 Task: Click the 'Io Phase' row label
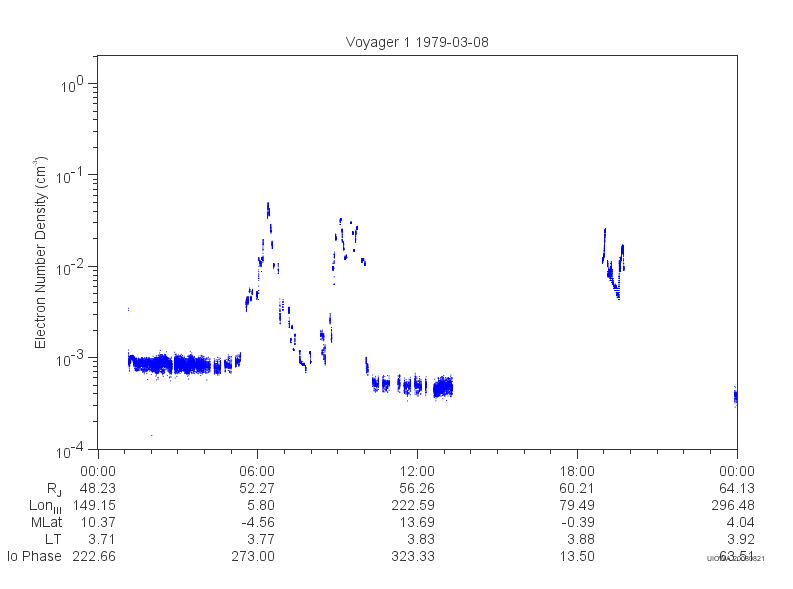point(34,556)
